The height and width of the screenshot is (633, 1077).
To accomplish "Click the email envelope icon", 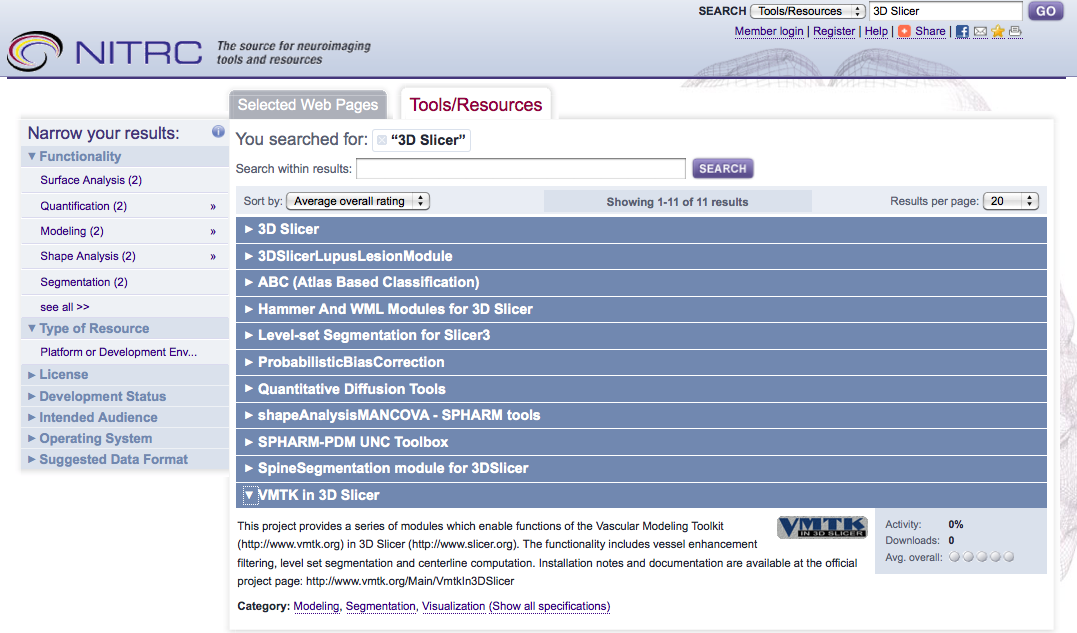I will point(980,32).
